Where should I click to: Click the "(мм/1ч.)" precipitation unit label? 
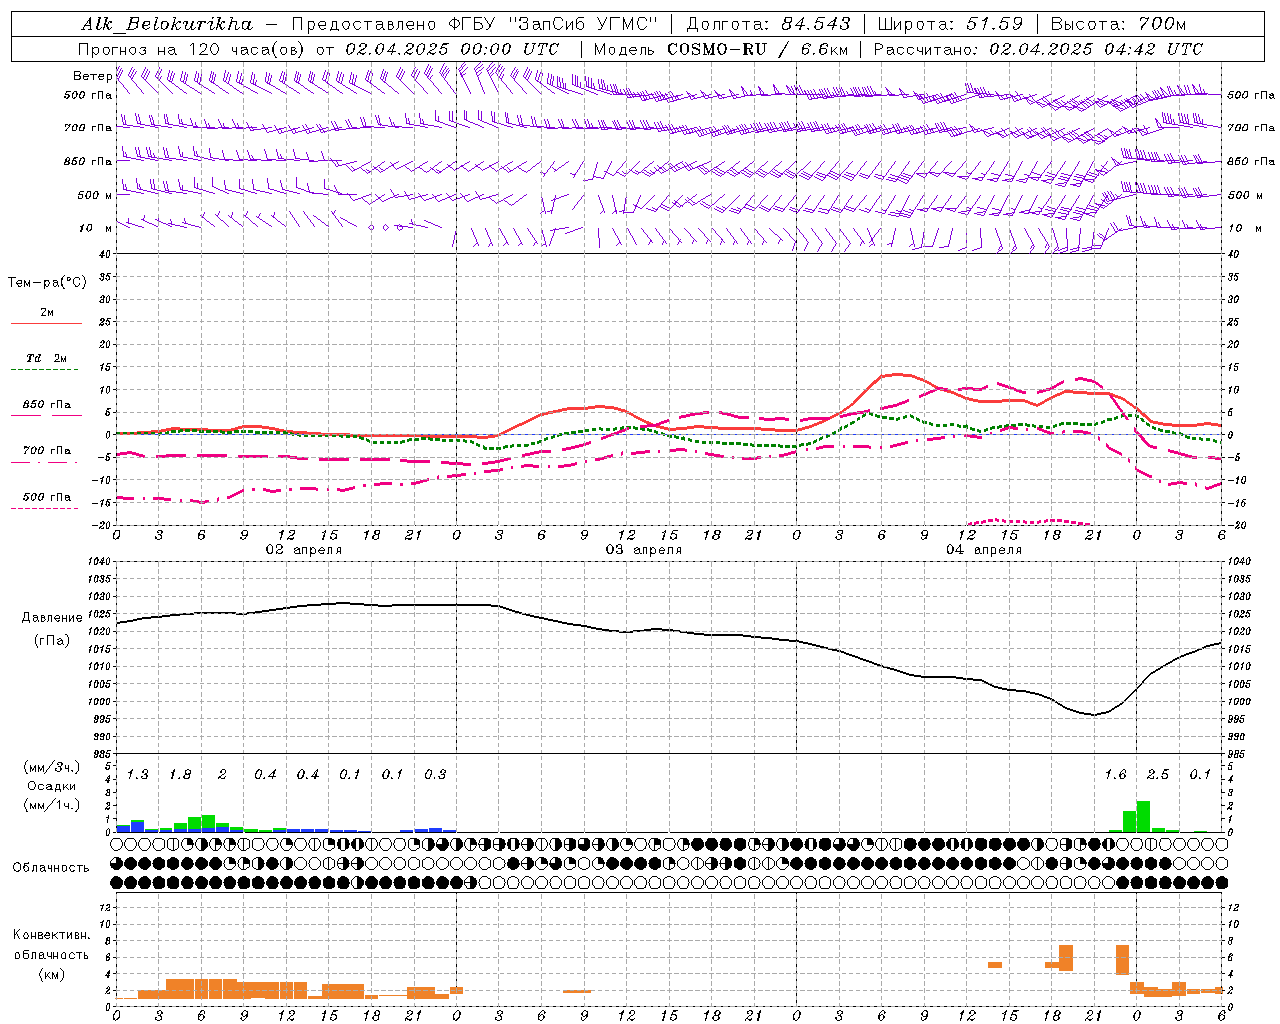pos(52,805)
